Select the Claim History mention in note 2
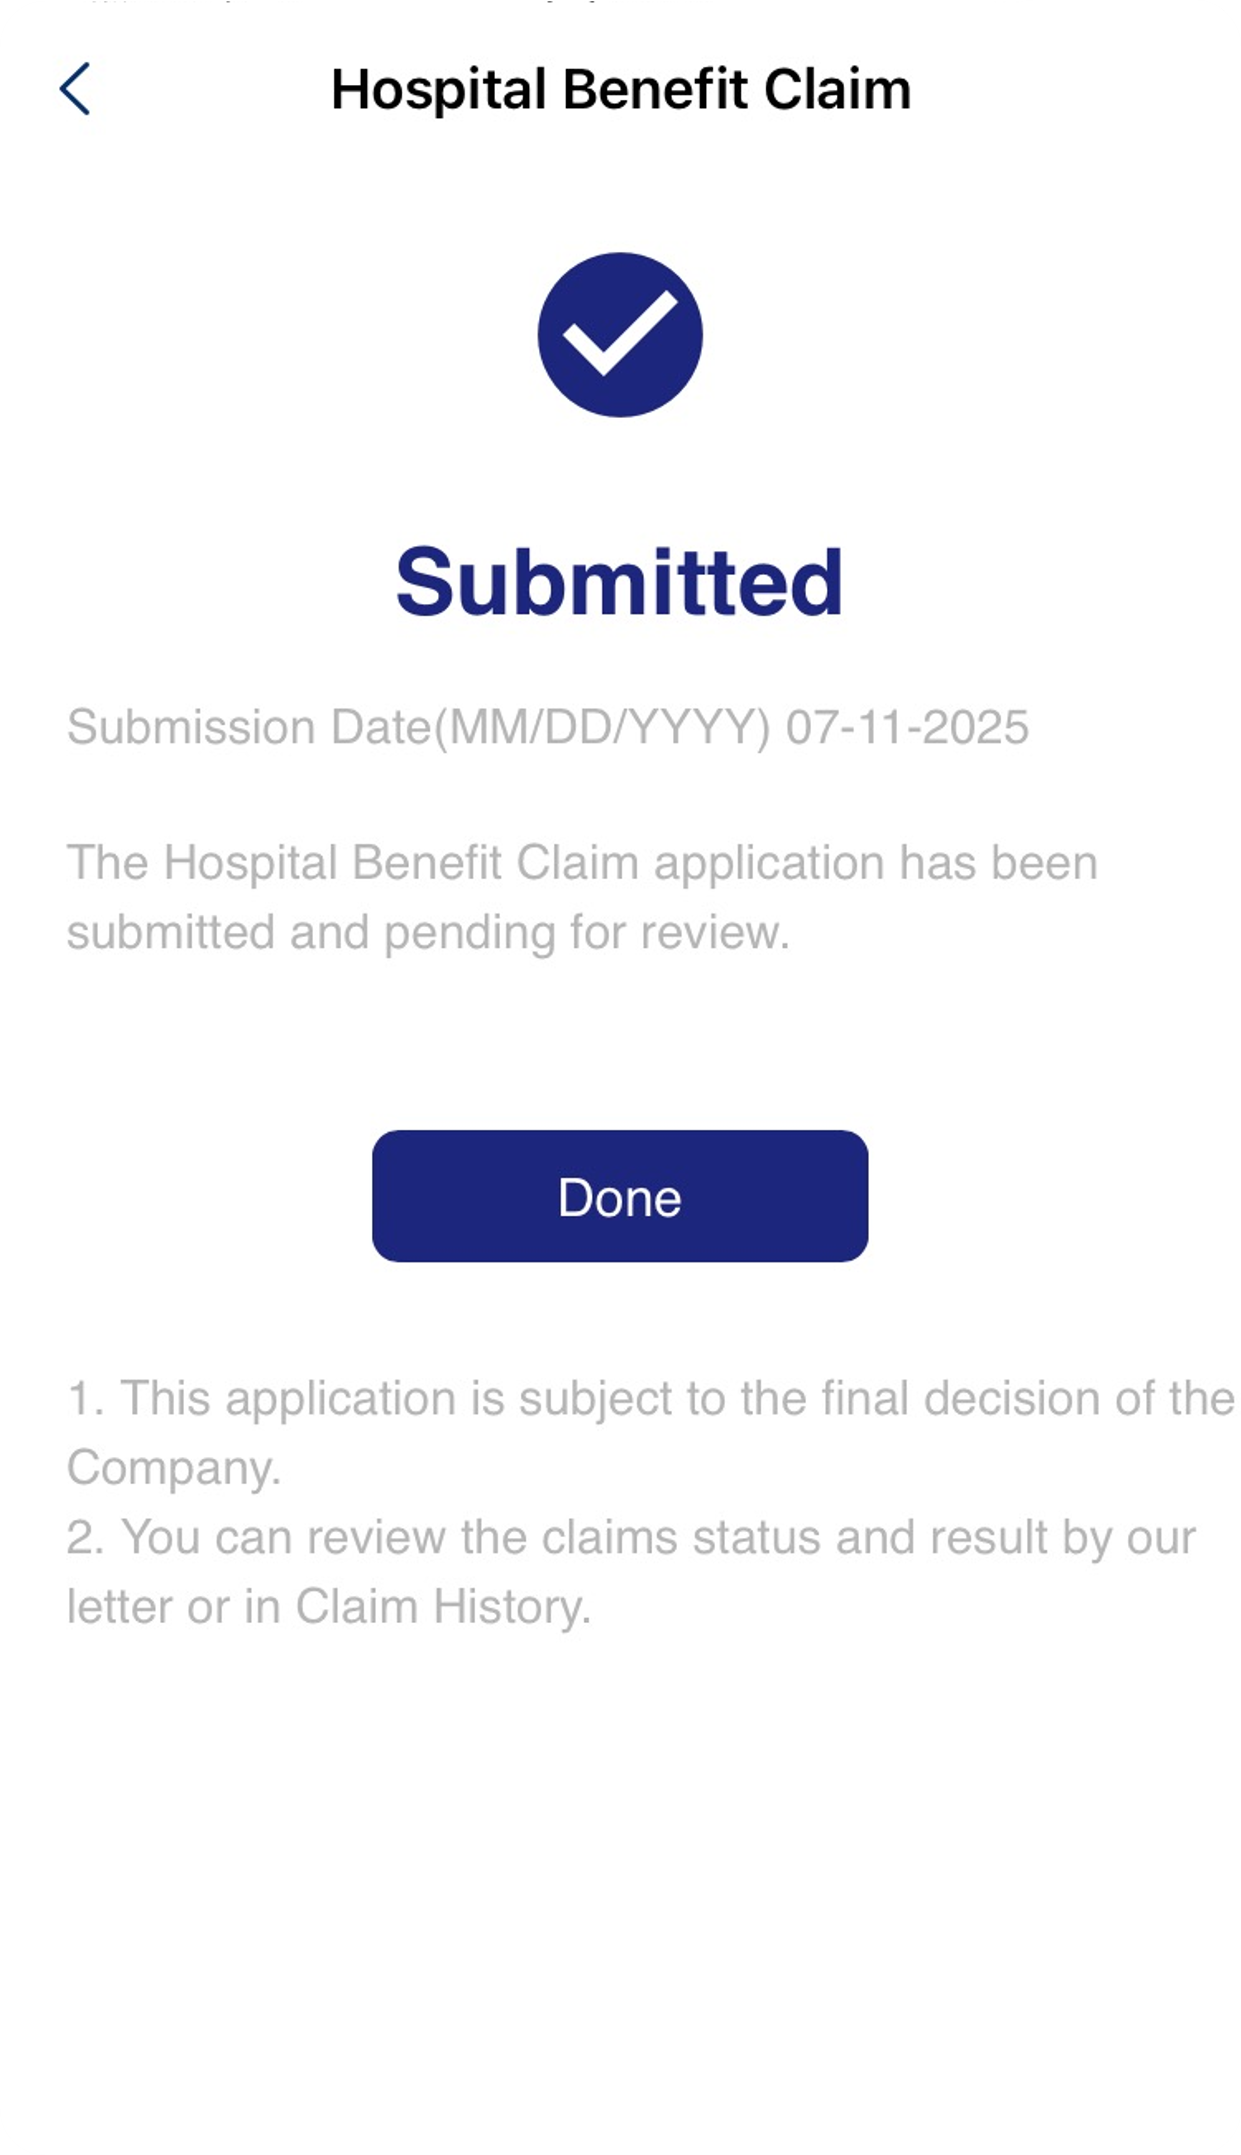 point(441,1603)
